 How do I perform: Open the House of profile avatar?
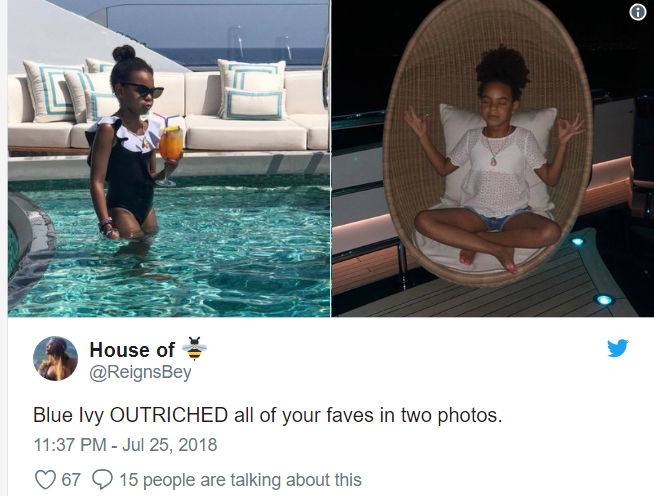55,359
